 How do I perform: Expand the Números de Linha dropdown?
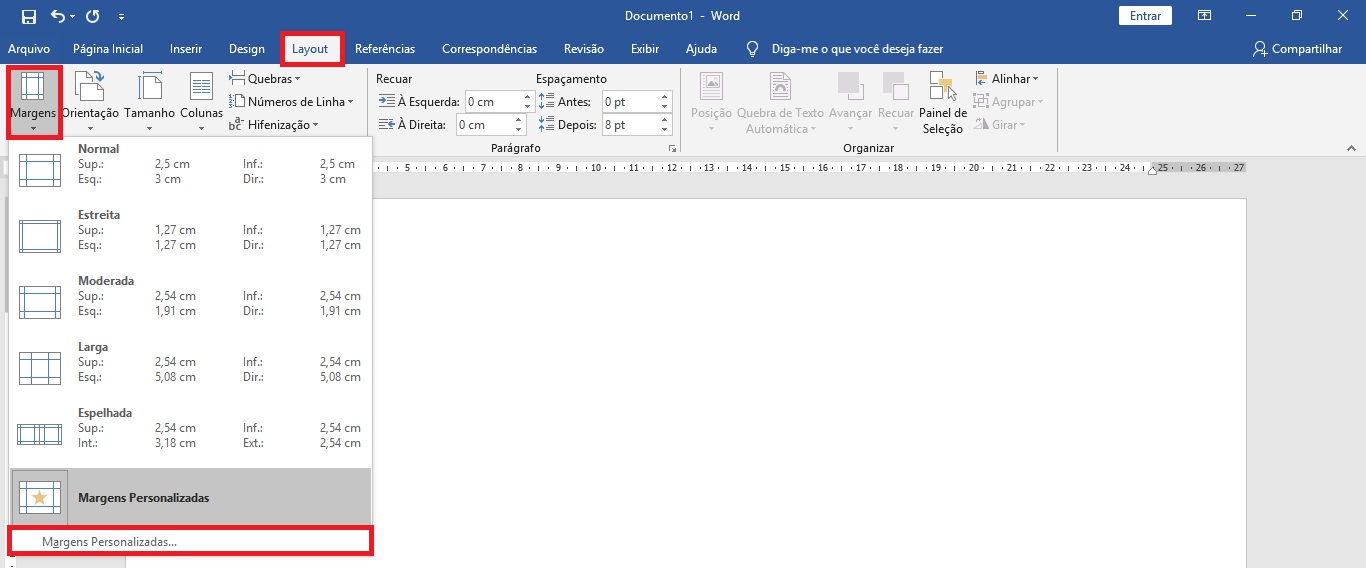click(291, 102)
